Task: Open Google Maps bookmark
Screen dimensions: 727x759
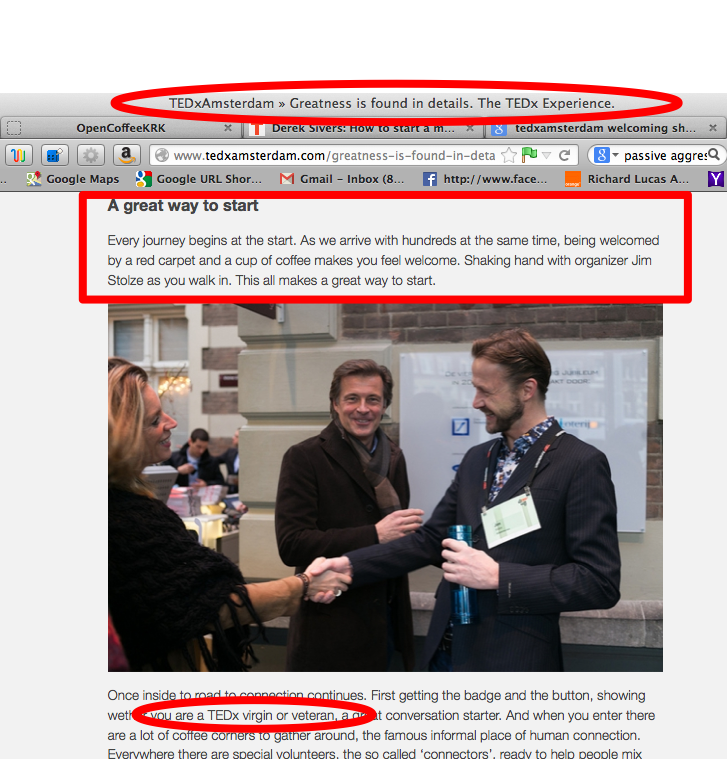Action: (73, 179)
